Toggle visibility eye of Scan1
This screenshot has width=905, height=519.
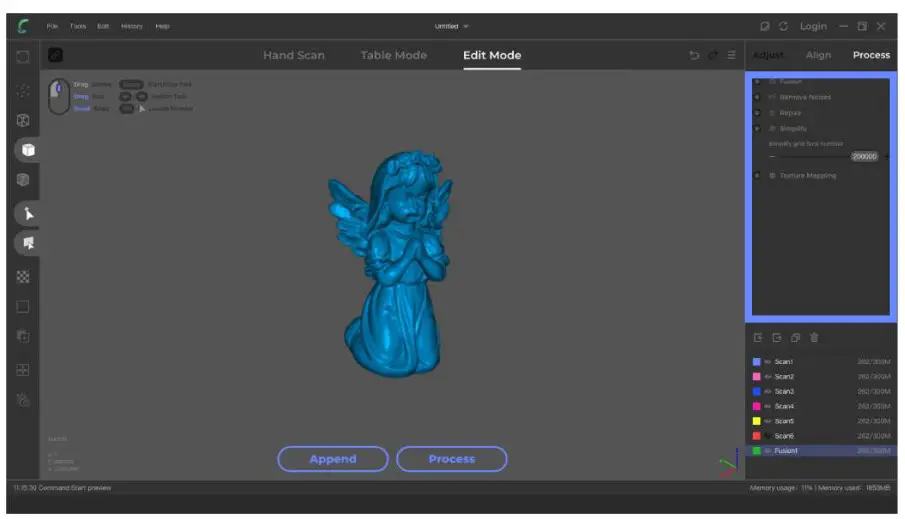768,362
